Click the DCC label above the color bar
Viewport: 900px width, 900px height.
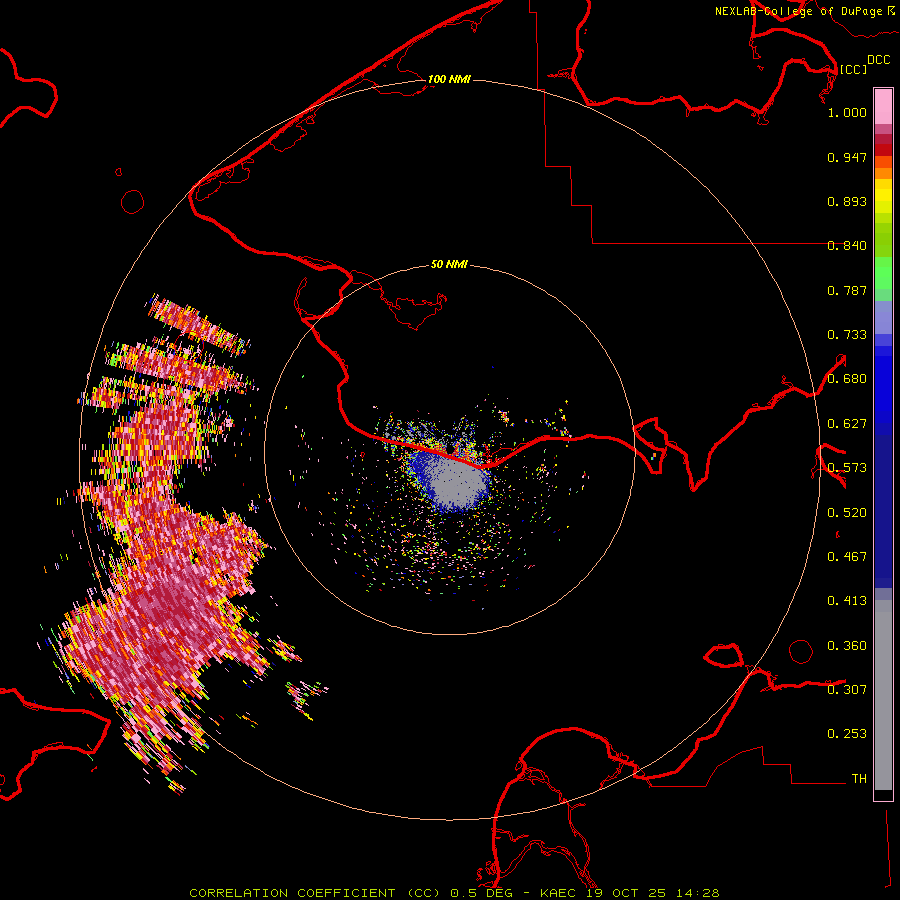[878, 60]
